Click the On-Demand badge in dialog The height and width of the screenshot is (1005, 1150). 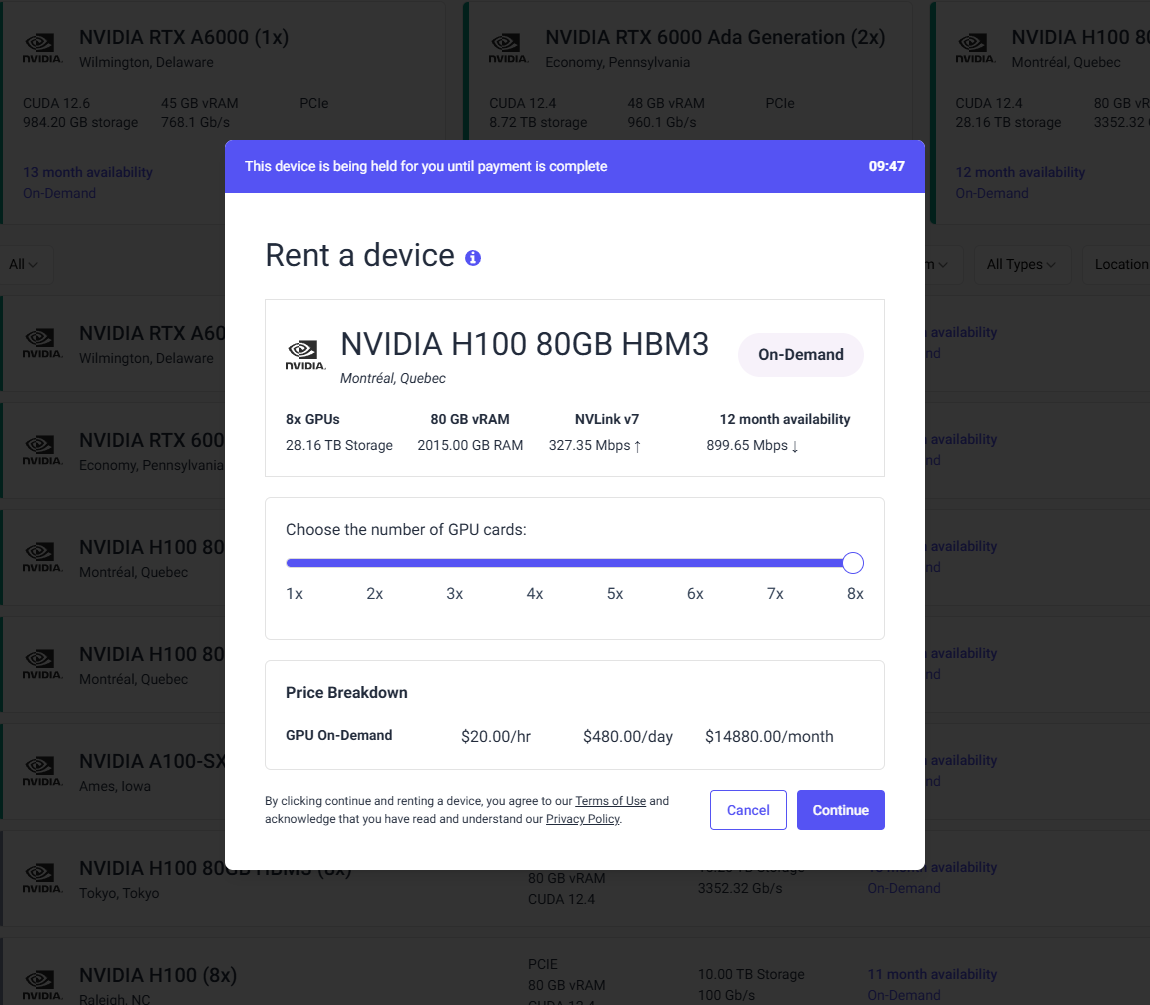(801, 355)
